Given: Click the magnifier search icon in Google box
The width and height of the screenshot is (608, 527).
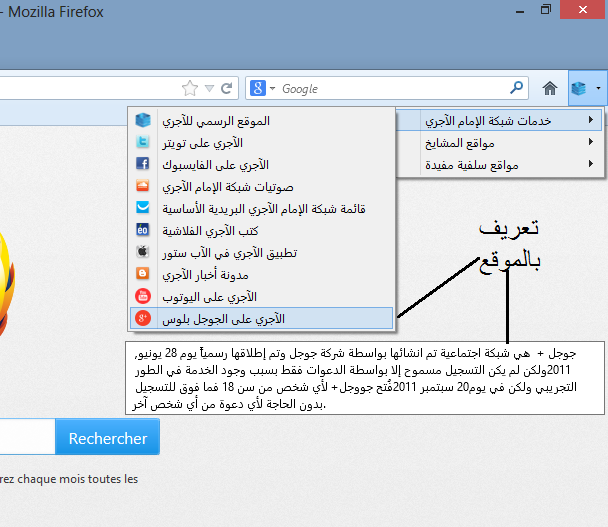Looking at the screenshot, I should click(516, 88).
